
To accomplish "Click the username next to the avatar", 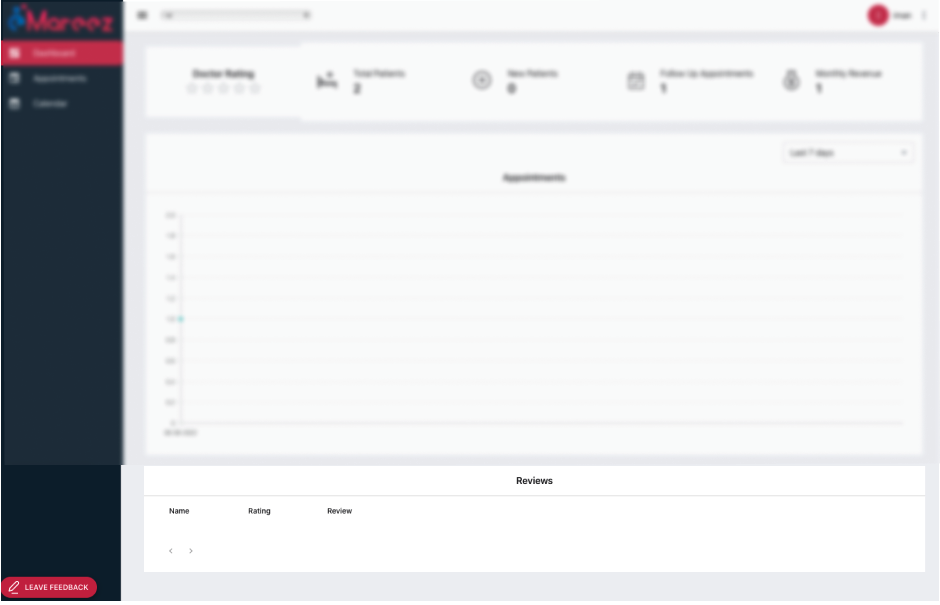I will [902, 15].
